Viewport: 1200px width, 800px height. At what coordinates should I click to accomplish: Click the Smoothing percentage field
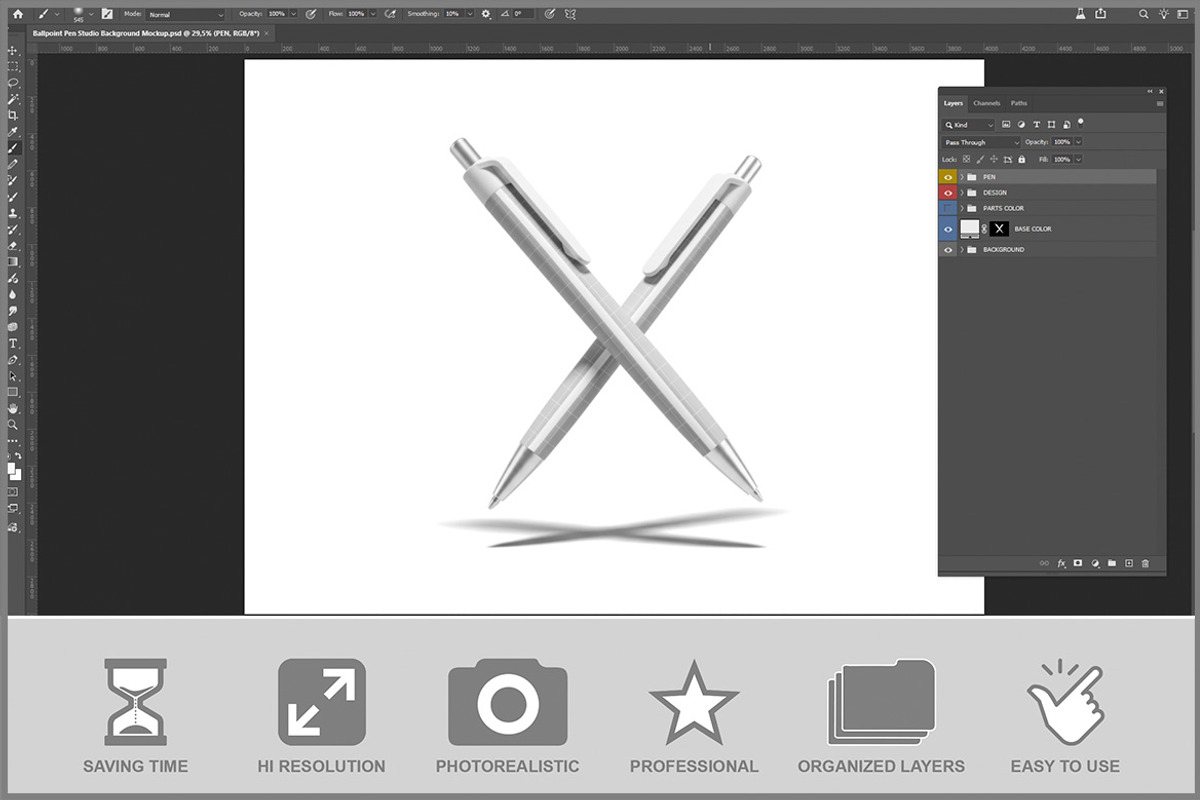454,14
